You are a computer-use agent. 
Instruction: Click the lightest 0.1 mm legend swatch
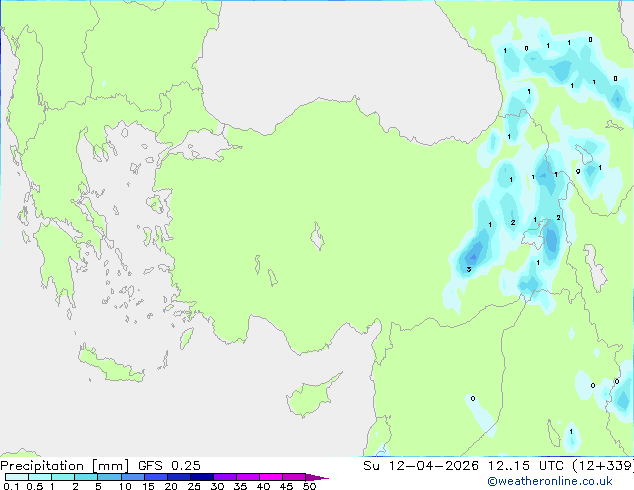pos(17,477)
